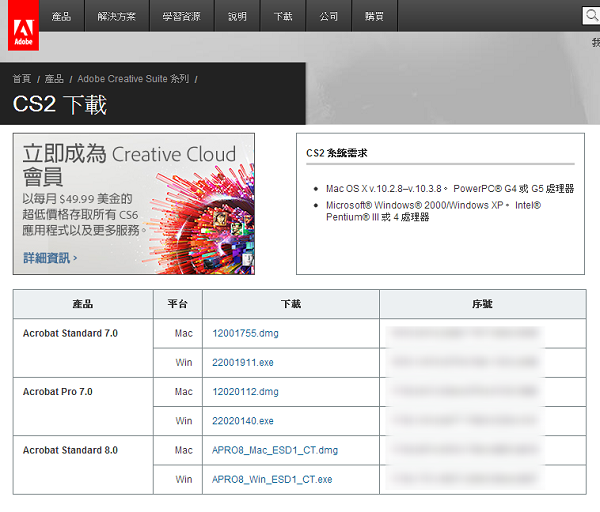Click blurred serial for 22001911.exe row
Viewport: 600px width, 512px height.
tap(465, 362)
